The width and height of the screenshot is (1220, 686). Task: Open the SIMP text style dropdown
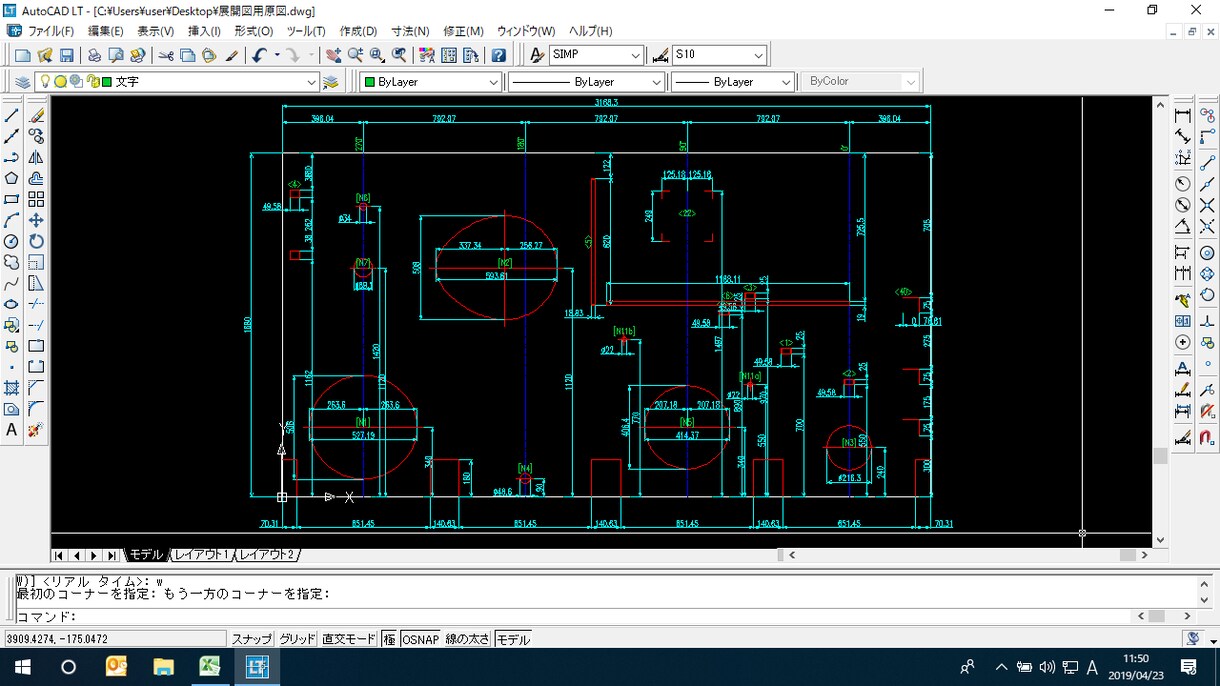(596, 55)
